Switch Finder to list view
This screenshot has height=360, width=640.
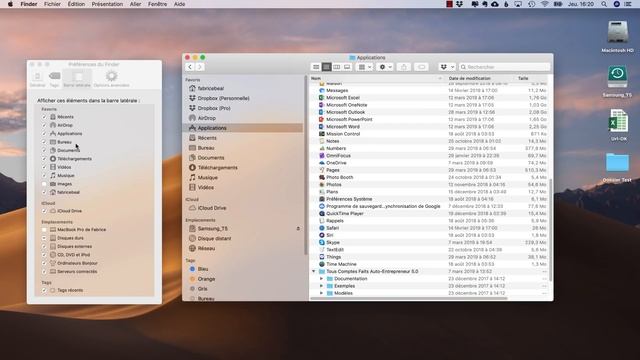pyautogui.click(x=326, y=67)
